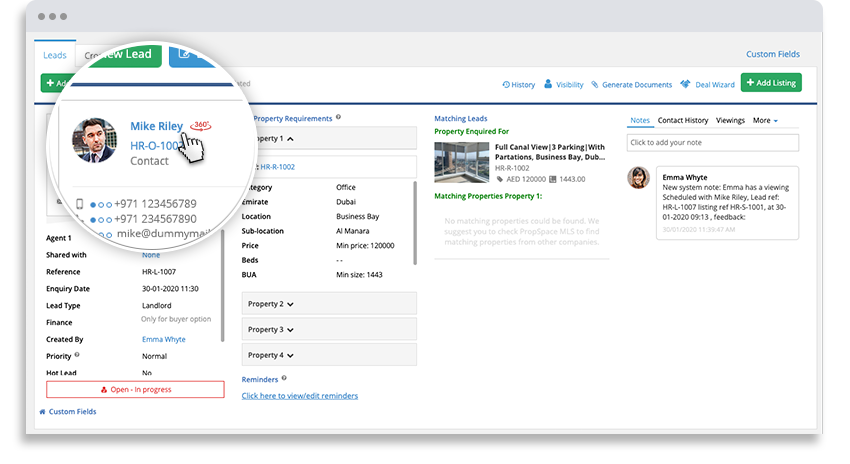Click Emma Whyte's avatar in notes

[x=639, y=178]
